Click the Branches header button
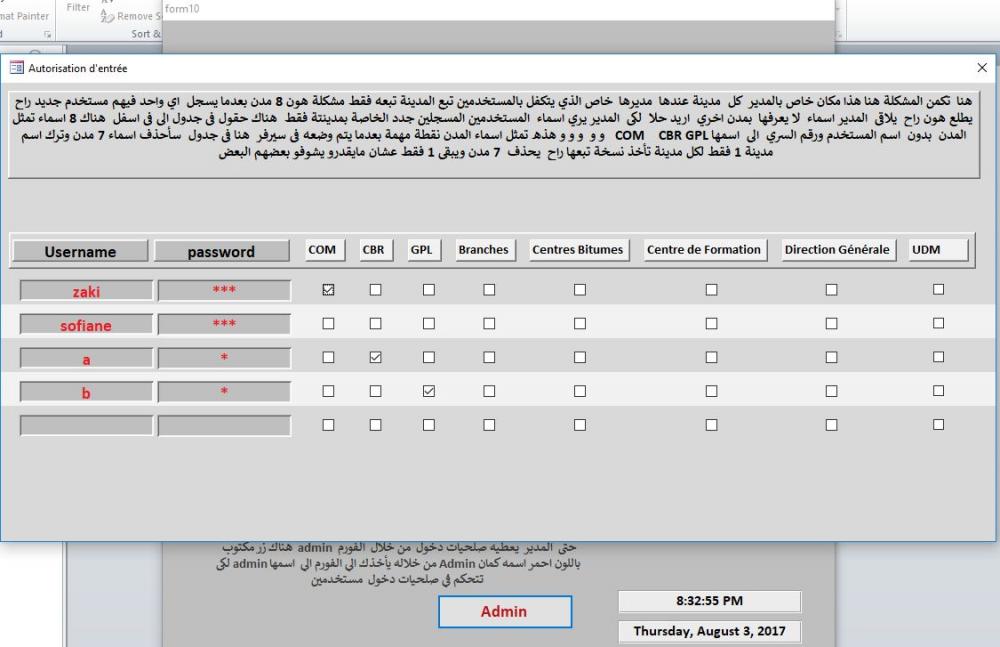This screenshot has width=1000, height=647. (483, 250)
